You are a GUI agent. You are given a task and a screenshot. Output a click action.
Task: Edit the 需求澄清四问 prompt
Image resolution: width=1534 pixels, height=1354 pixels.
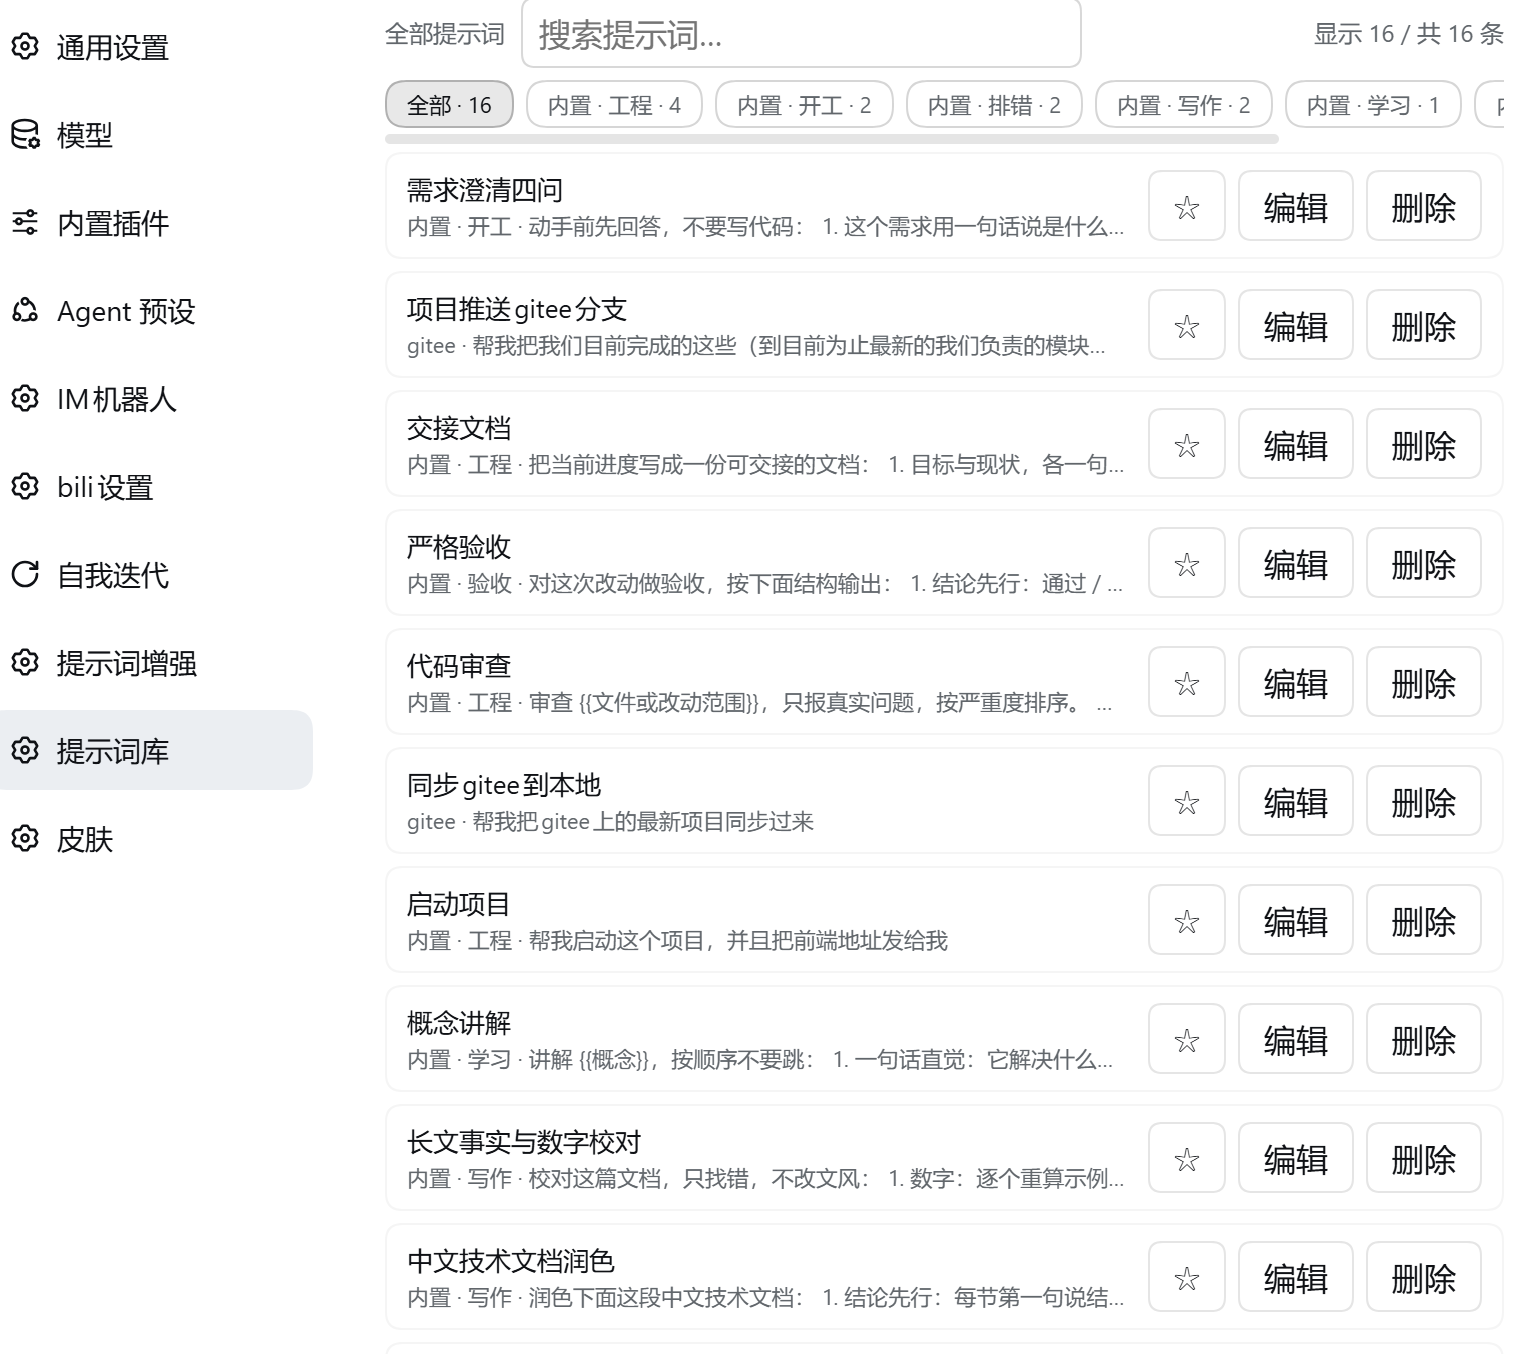click(1295, 206)
